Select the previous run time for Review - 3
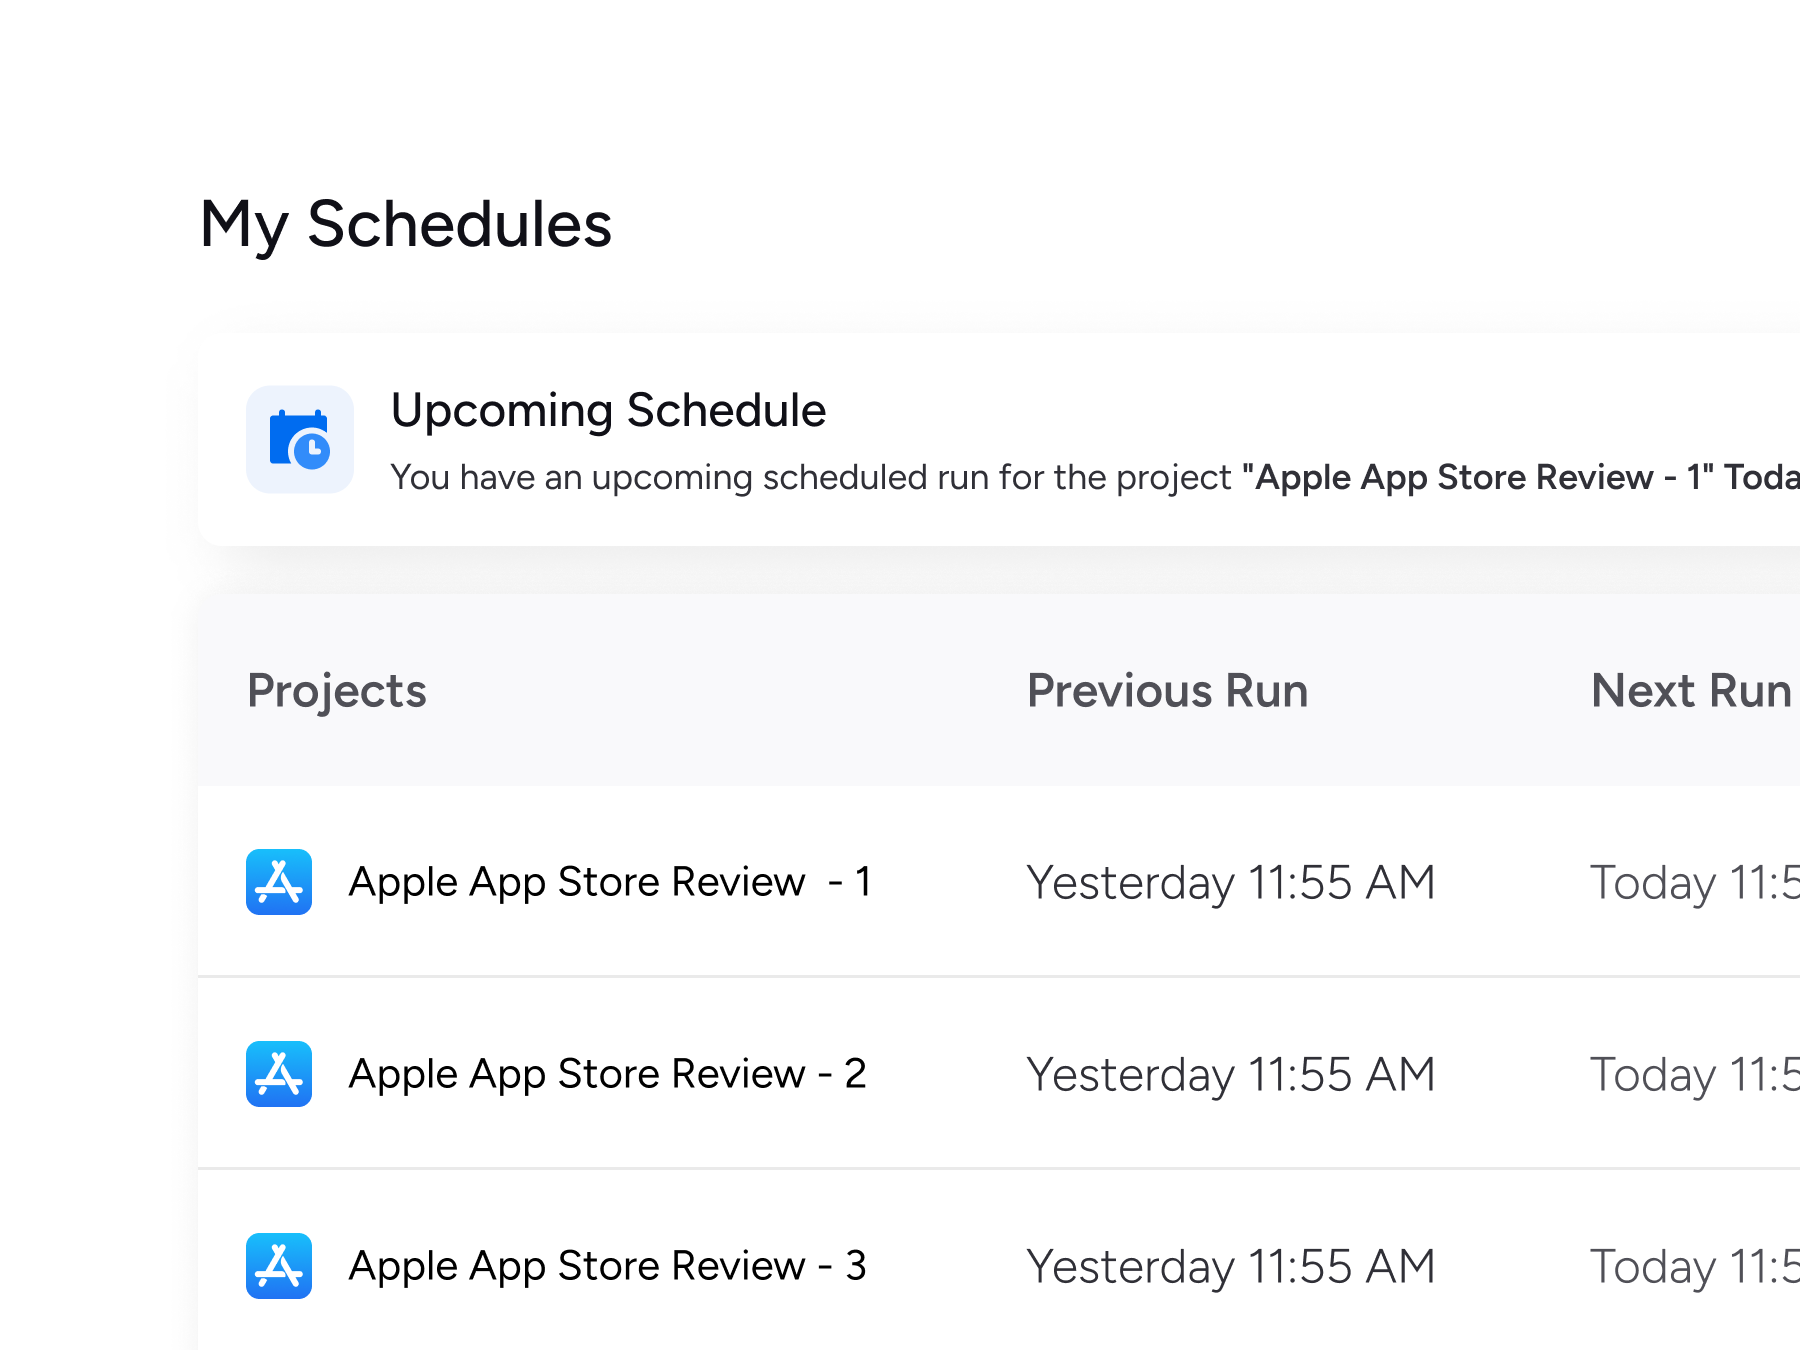The image size is (1800, 1350). 1231,1267
